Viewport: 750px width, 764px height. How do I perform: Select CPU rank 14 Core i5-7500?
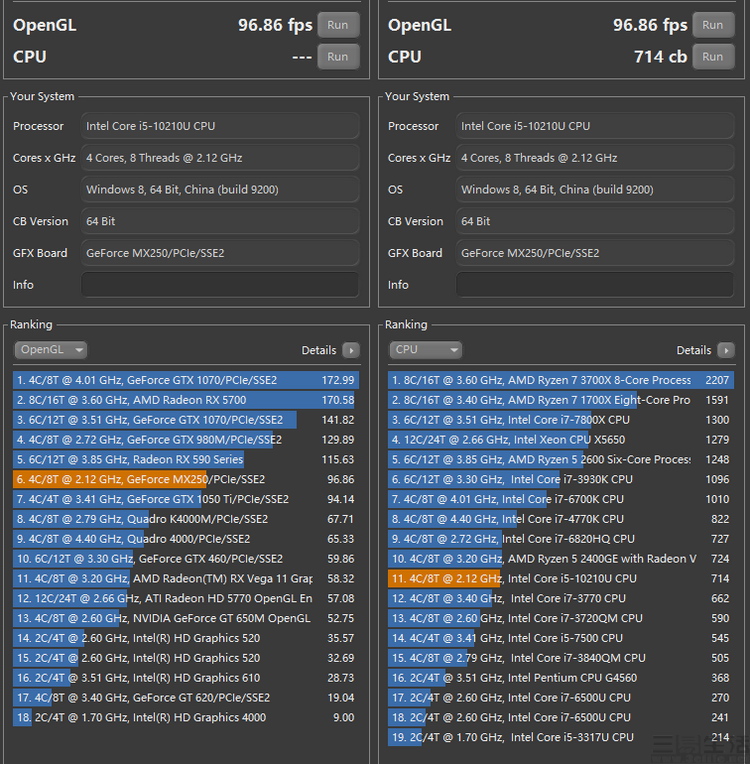point(561,638)
